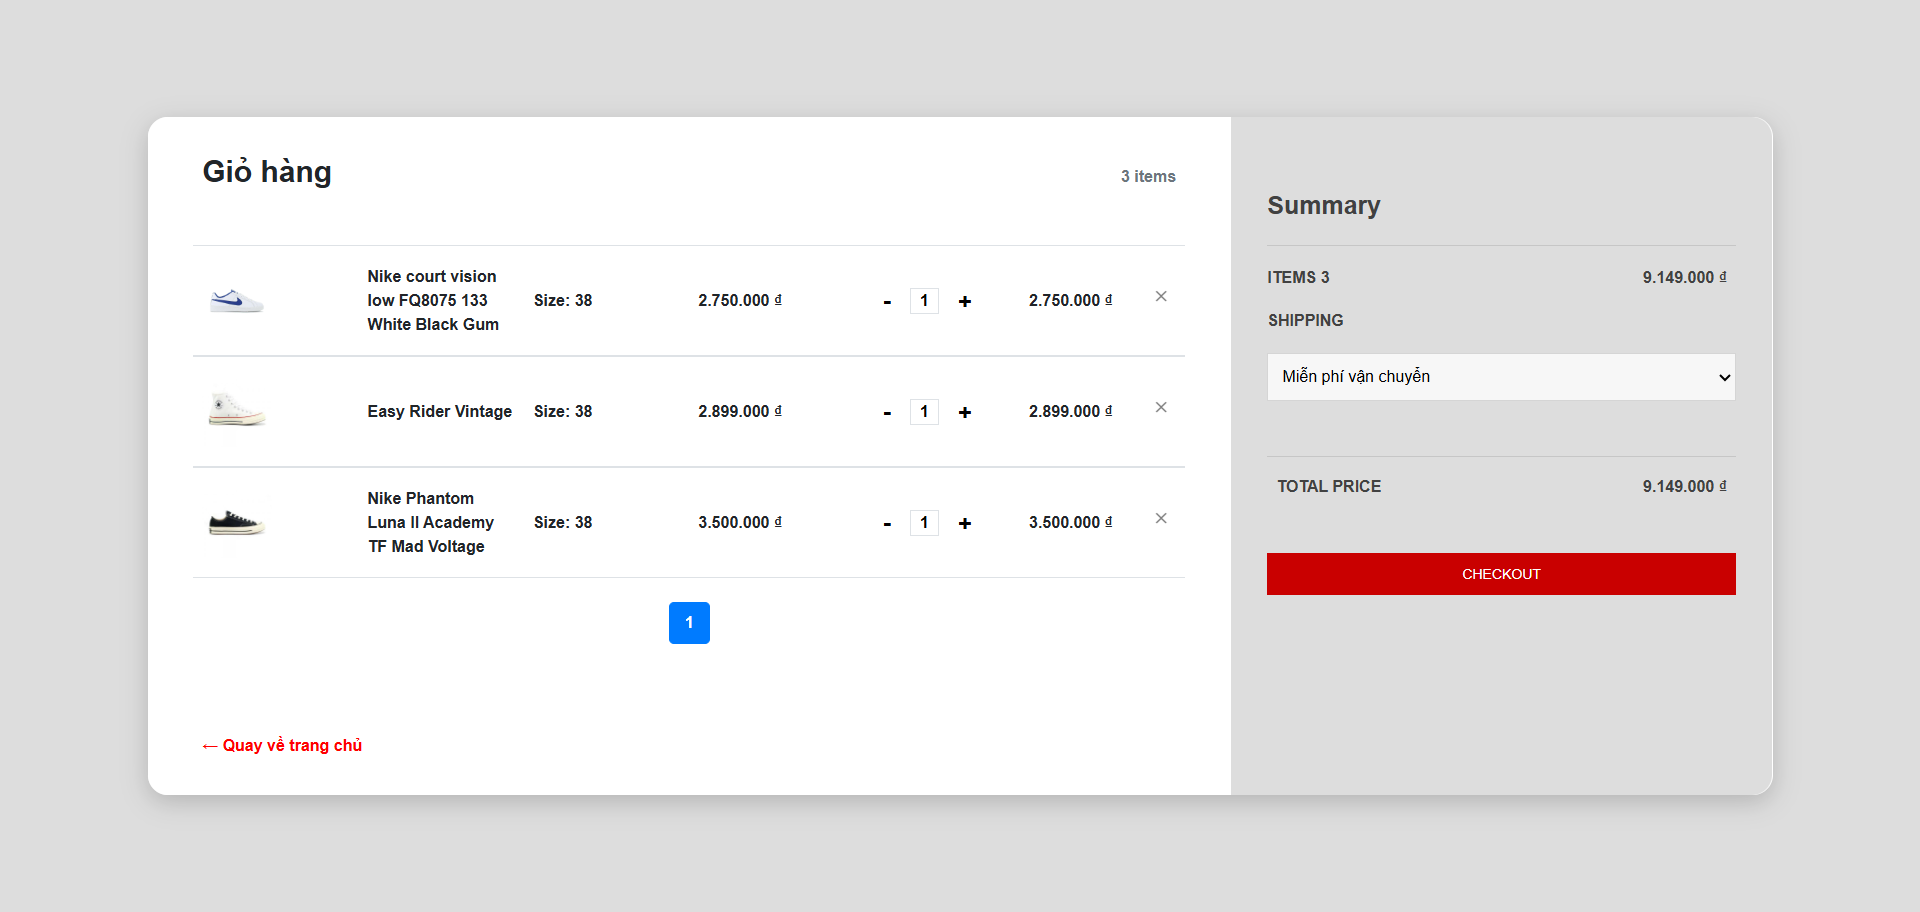1920x912 pixels.
Task: Click product name Easy Rider Vintage
Action: [x=439, y=411]
